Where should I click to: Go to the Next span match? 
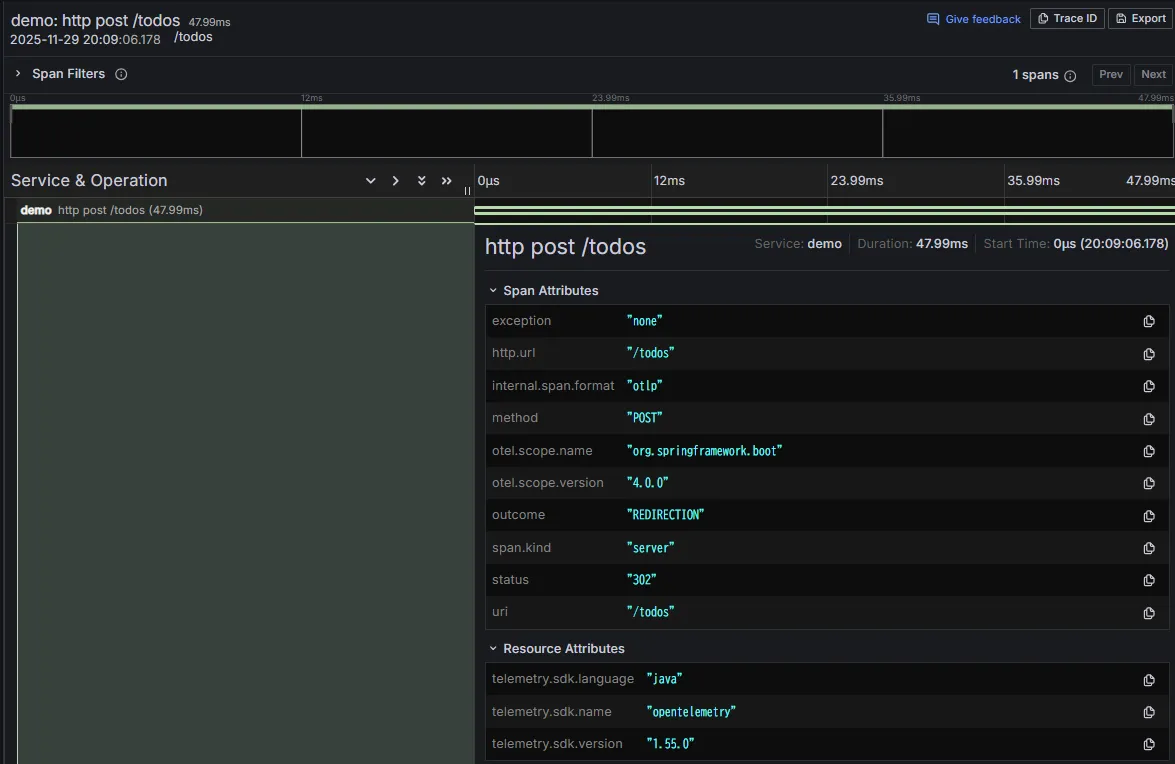(x=1153, y=74)
